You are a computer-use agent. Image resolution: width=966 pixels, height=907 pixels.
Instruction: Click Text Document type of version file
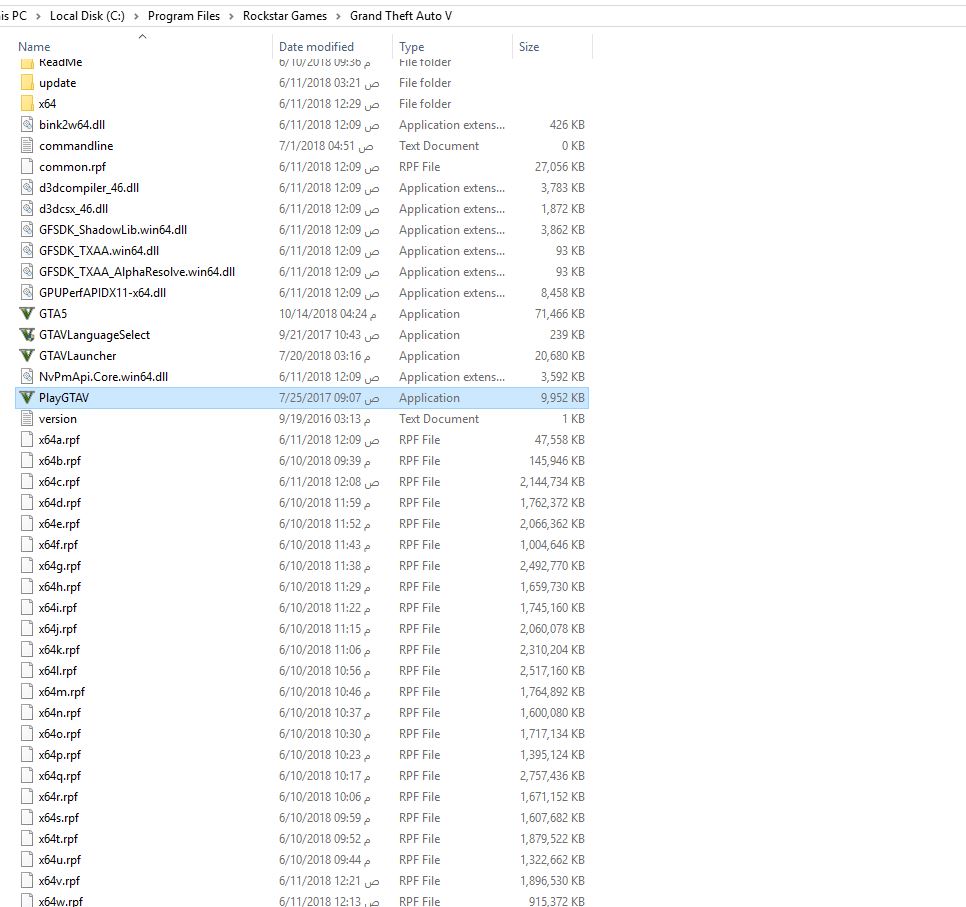point(439,418)
